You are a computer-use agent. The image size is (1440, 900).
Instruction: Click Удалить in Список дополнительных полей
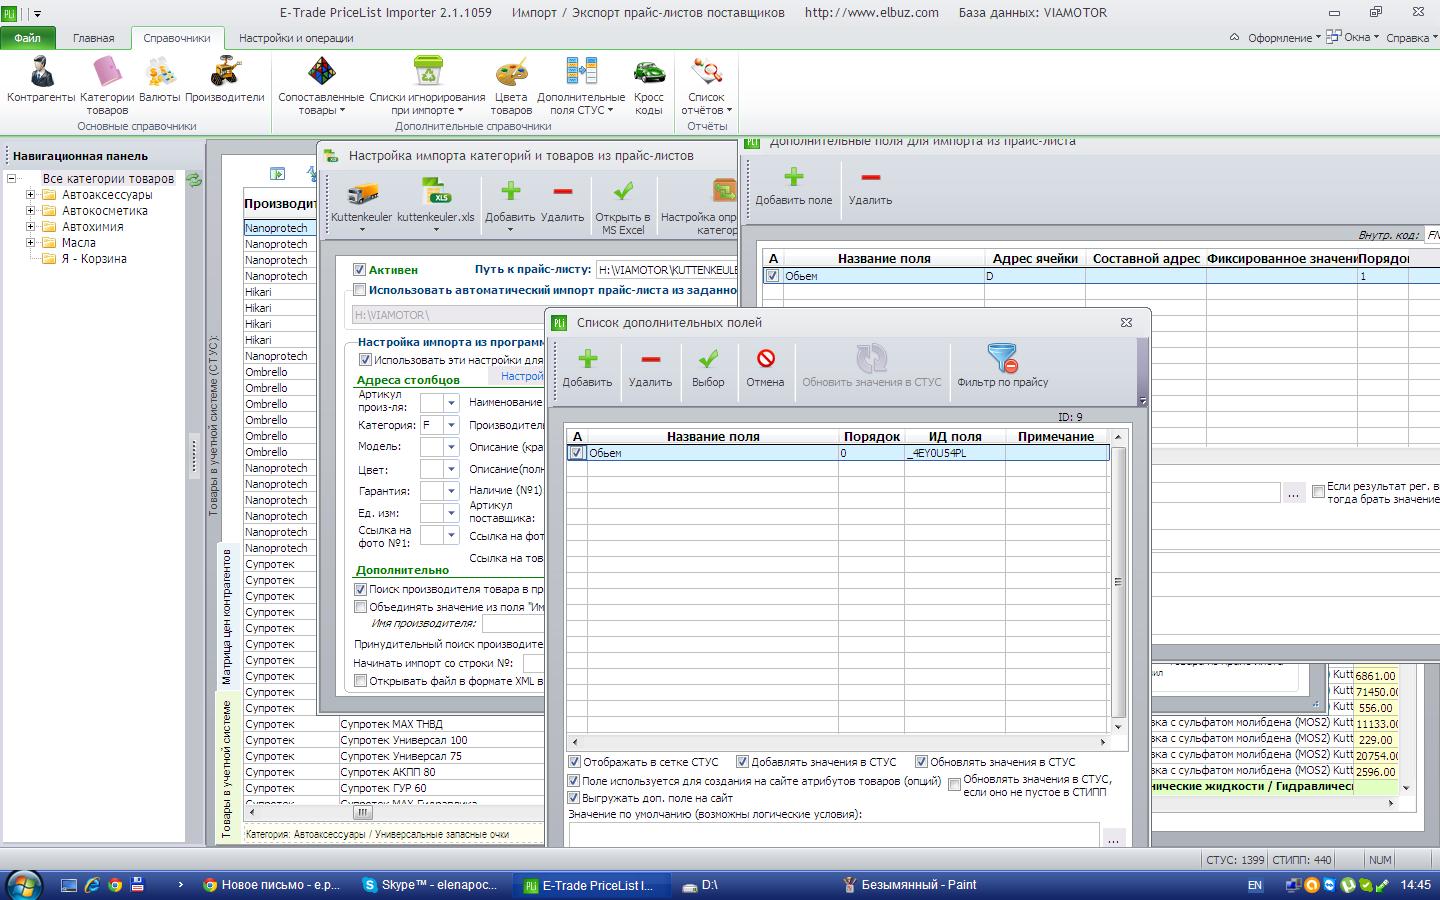click(650, 367)
